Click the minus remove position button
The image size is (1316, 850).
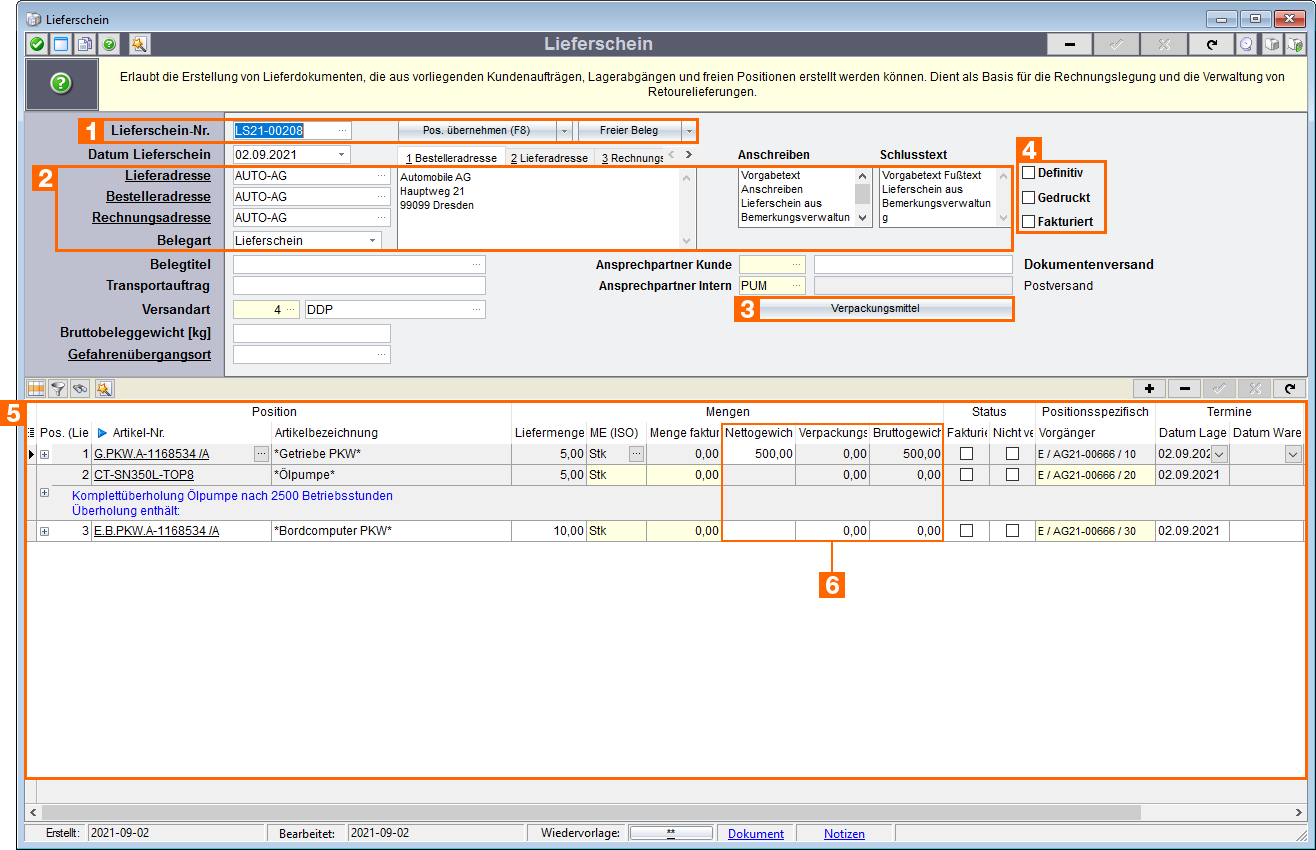coord(1185,388)
